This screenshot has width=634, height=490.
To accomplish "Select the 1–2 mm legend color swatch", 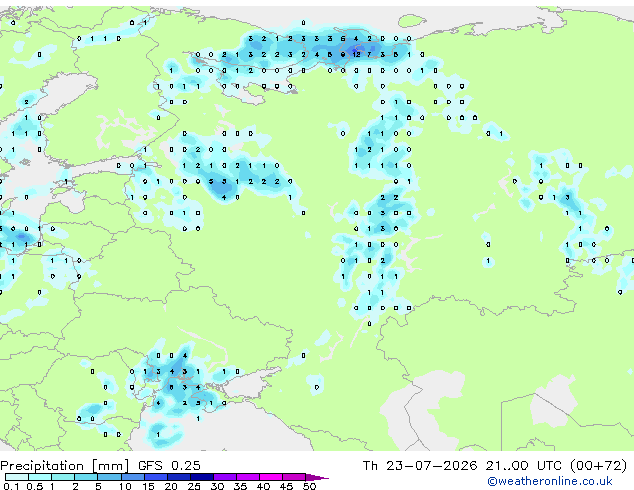I will coord(63,477).
